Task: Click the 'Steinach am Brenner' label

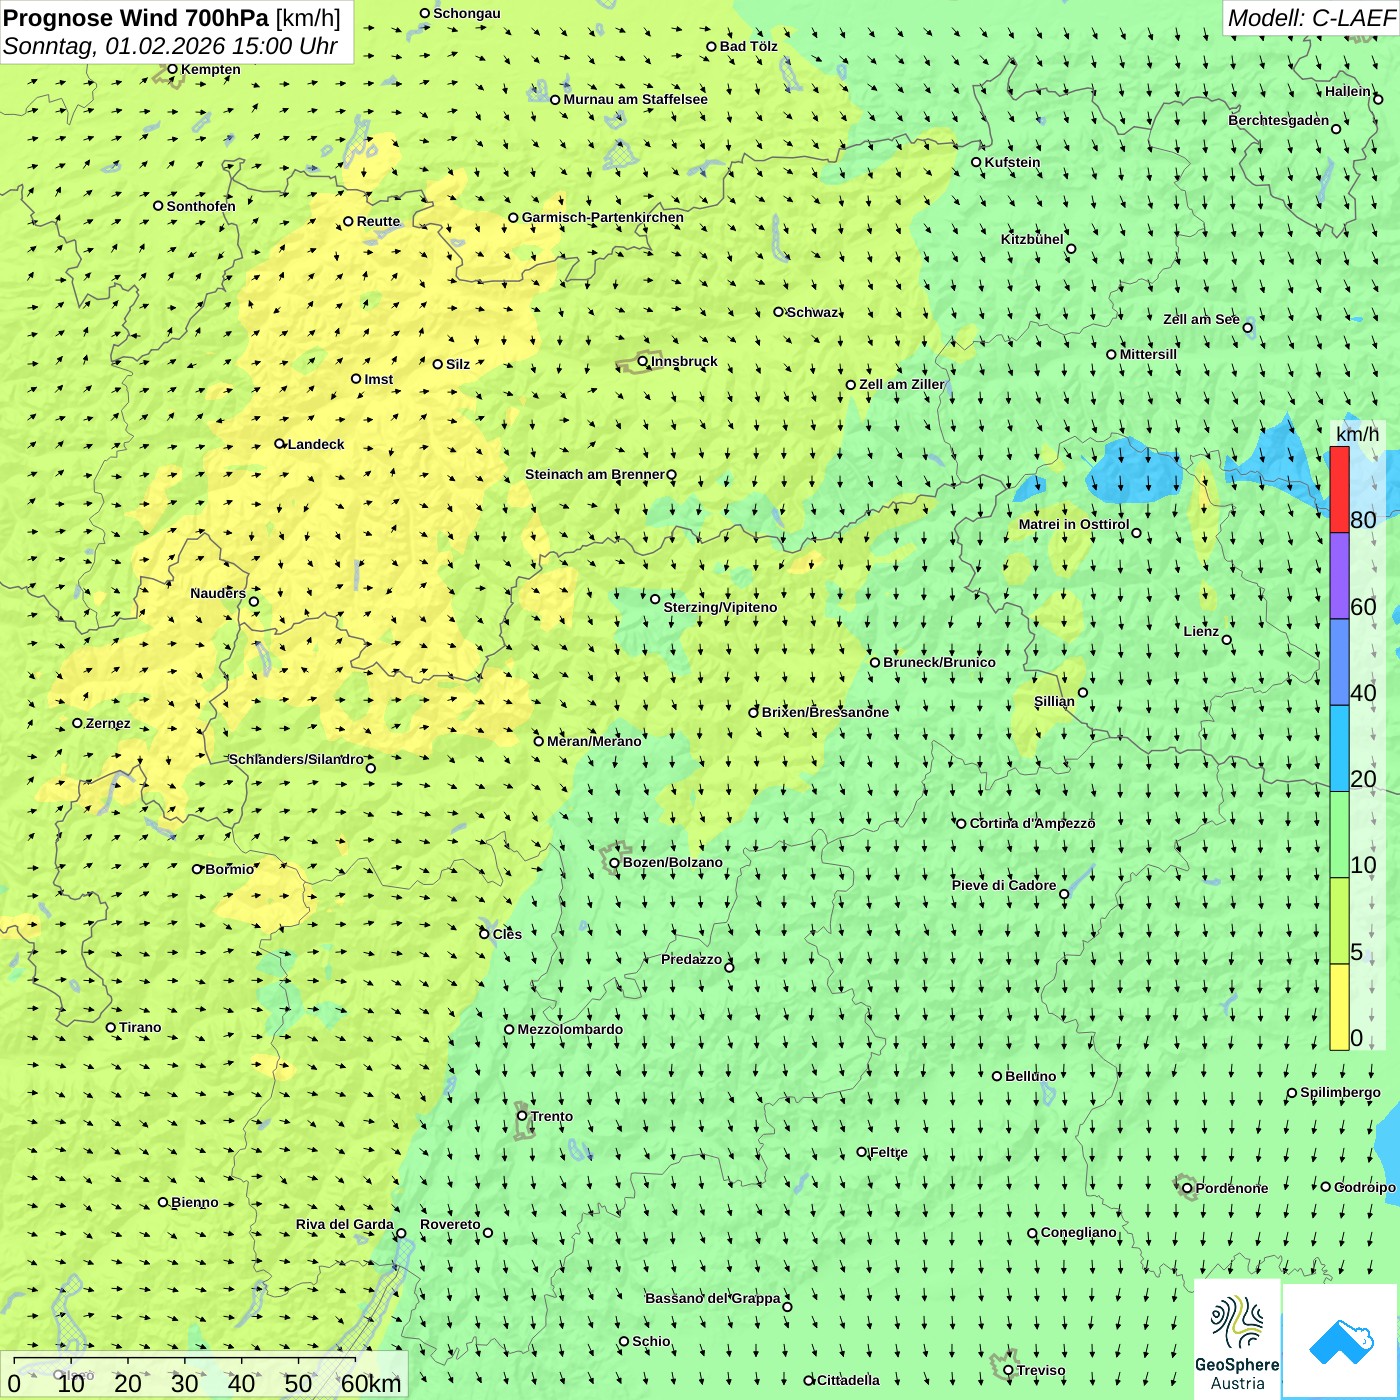Action: tap(595, 474)
